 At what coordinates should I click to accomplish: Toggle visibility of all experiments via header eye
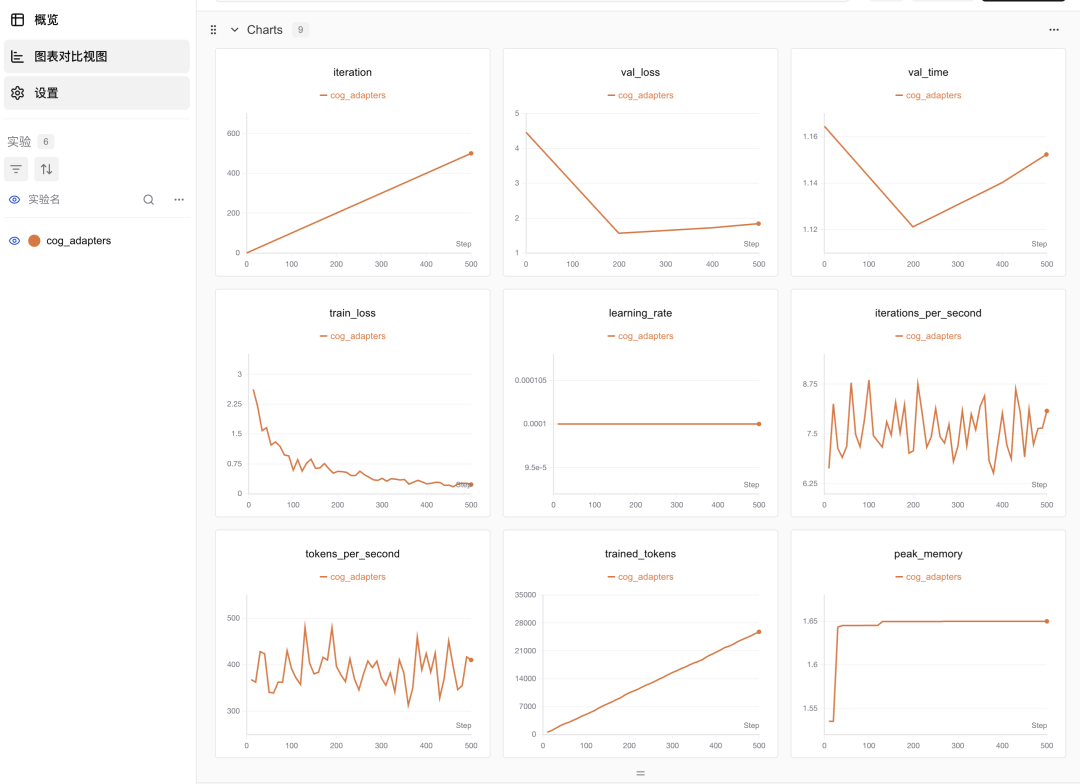point(15,200)
